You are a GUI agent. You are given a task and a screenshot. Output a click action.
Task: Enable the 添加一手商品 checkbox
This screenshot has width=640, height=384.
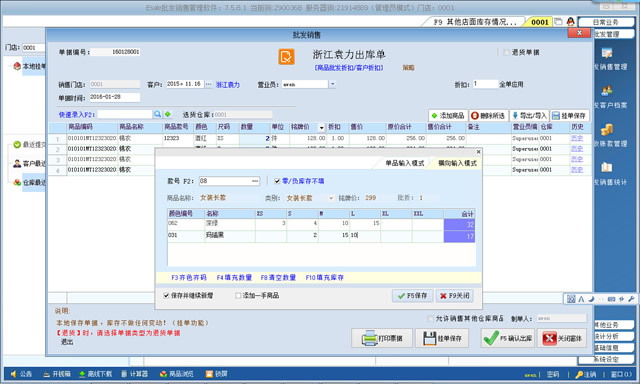238,295
